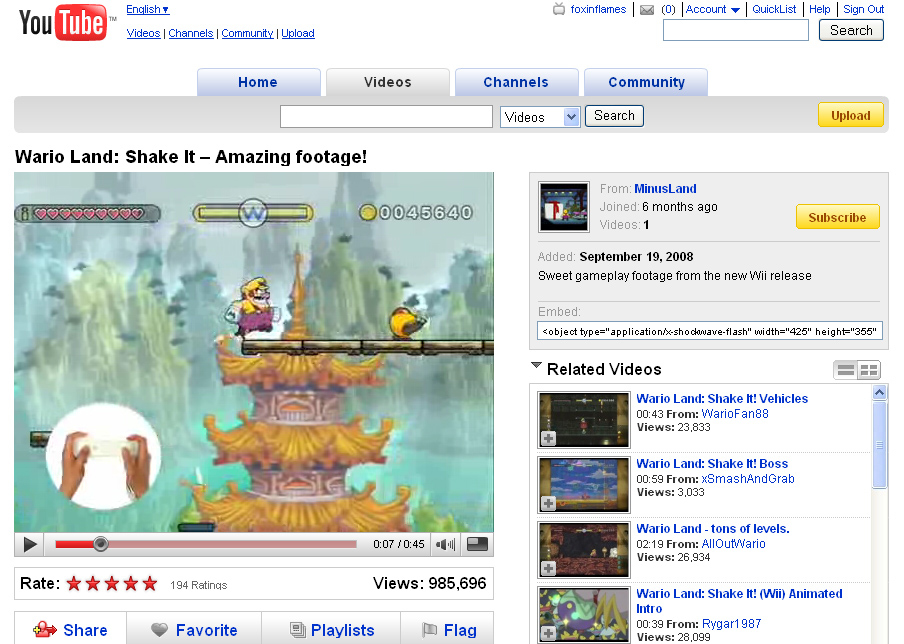Viewport: 904px width, 644px height.
Task: Open the Wario Land Vehicles thumbnail
Action: (584, 420)
